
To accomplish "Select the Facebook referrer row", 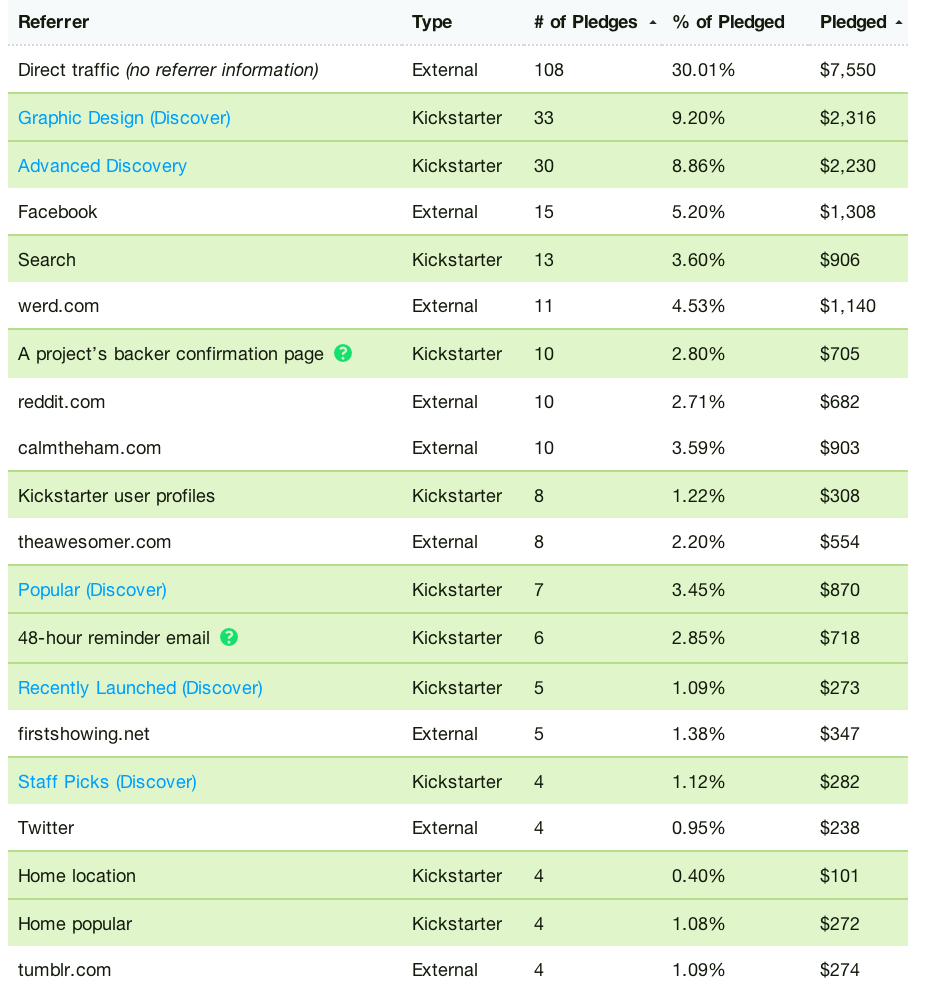I will point(58,212).
